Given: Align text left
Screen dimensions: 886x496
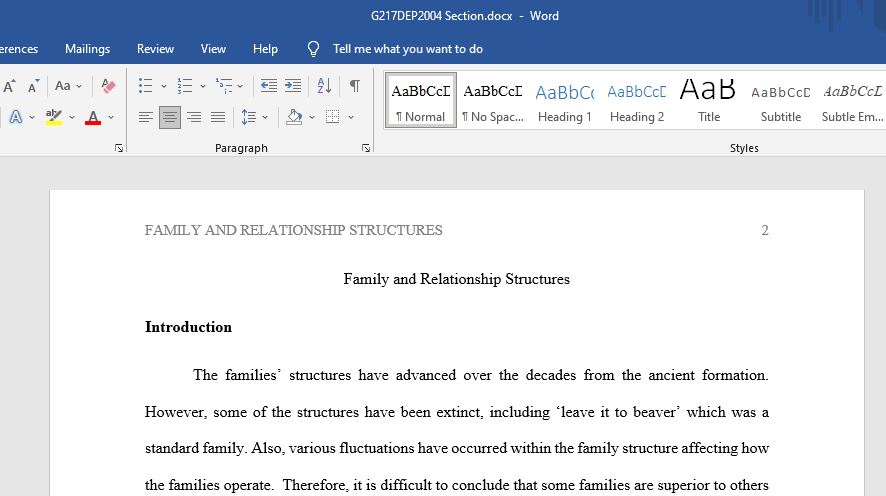Looking at the screenshot, I should [x=146, y=117].
